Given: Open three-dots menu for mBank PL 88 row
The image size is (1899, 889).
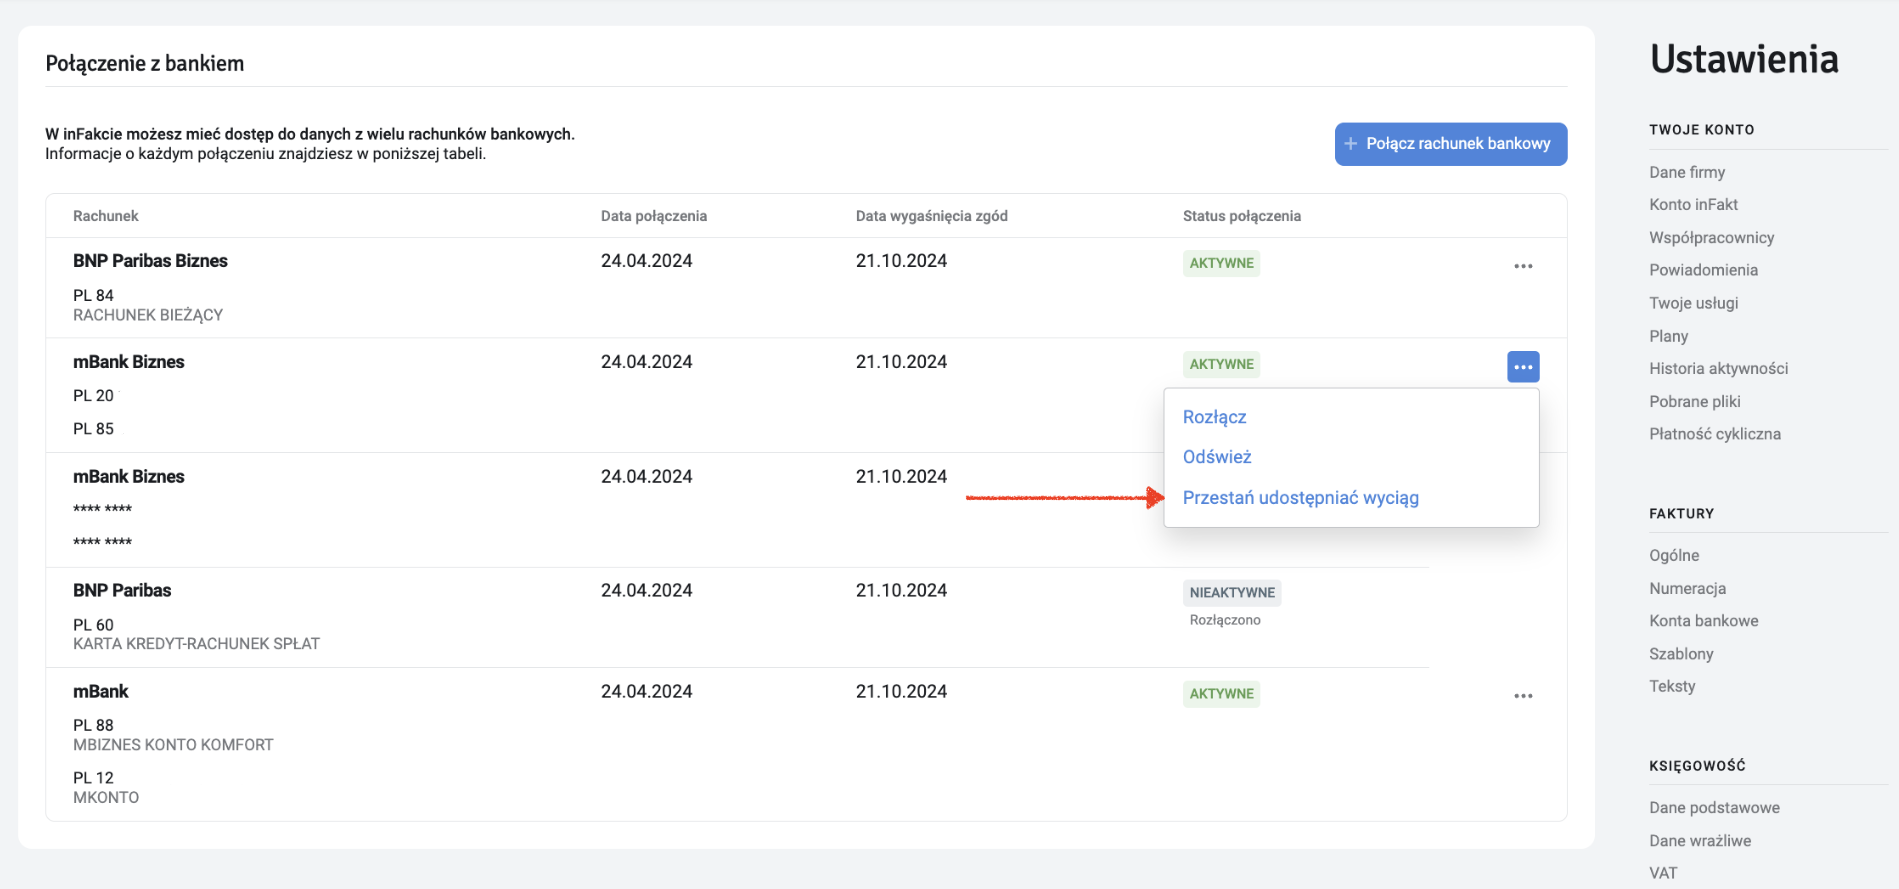Looking at the screenshot, I should click(1523, 696).
